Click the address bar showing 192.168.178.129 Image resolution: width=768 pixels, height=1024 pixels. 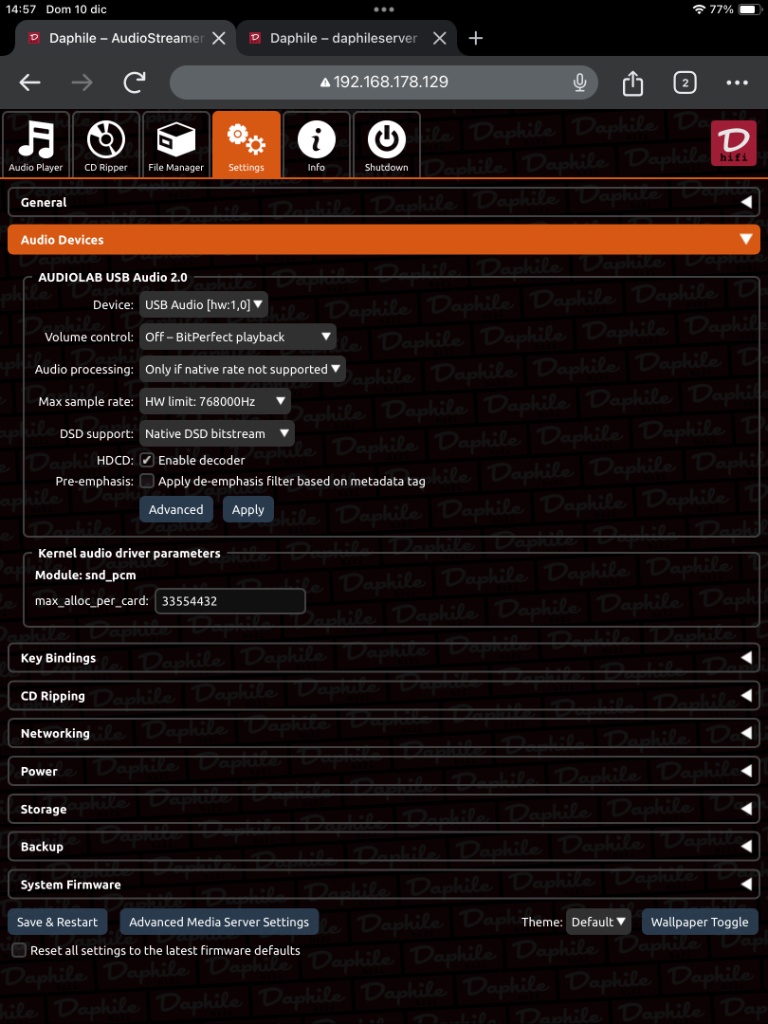tap(384, 82)
